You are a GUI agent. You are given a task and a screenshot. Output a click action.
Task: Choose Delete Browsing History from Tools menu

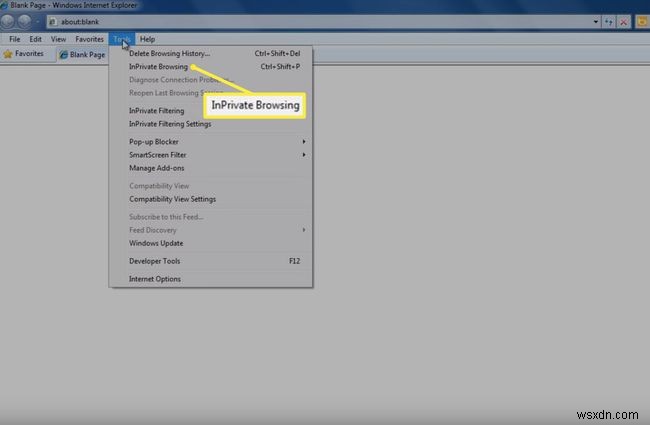click(x=211, y=53)
